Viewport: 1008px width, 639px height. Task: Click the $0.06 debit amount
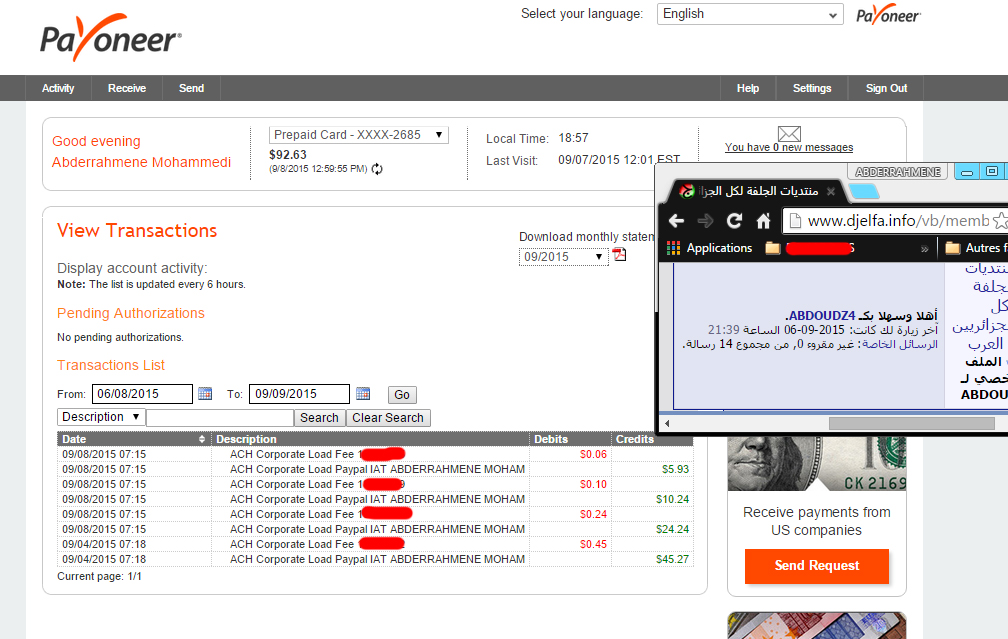click(x=593, y=454)
